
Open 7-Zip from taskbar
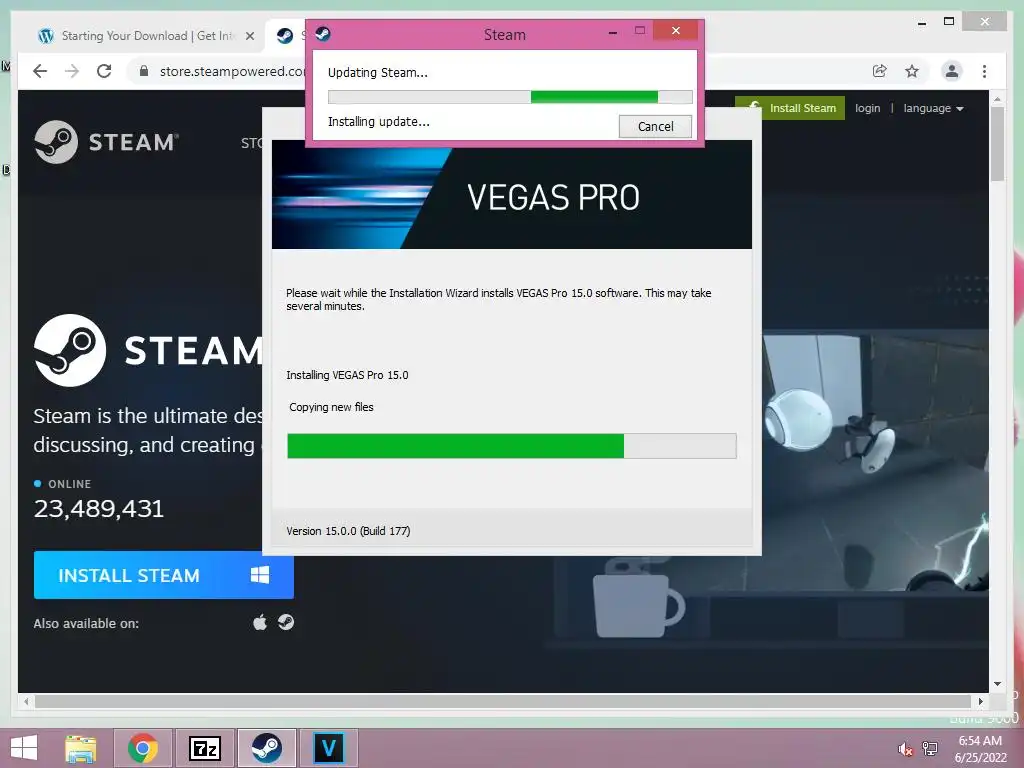(204, 748)
